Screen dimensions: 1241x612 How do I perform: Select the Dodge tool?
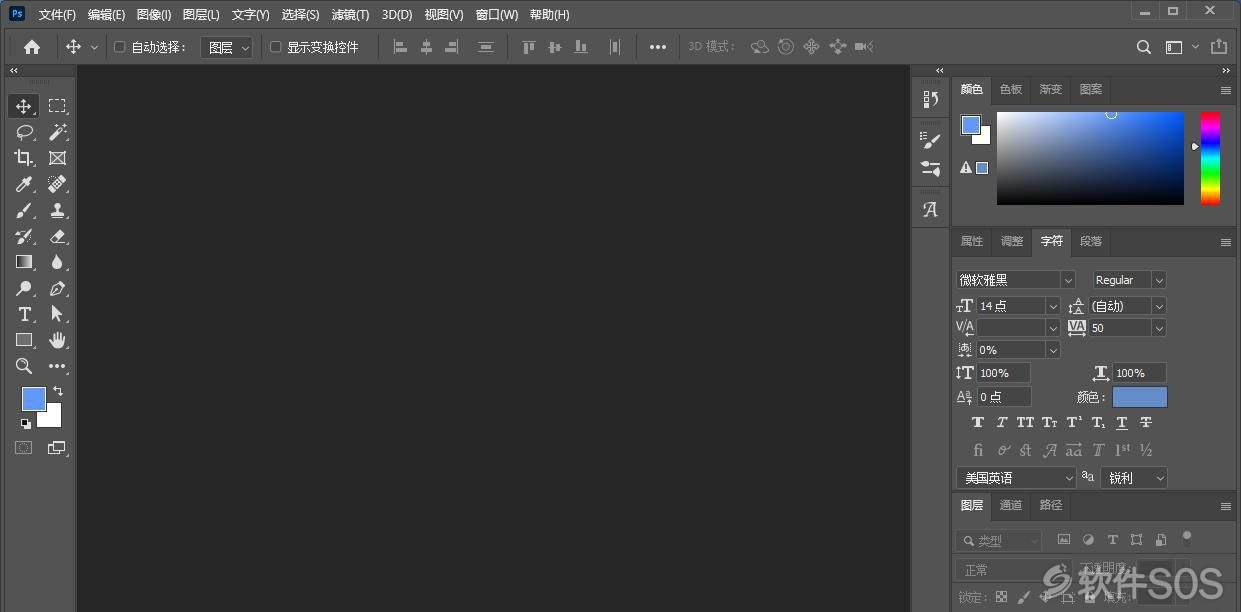point(24,288)
